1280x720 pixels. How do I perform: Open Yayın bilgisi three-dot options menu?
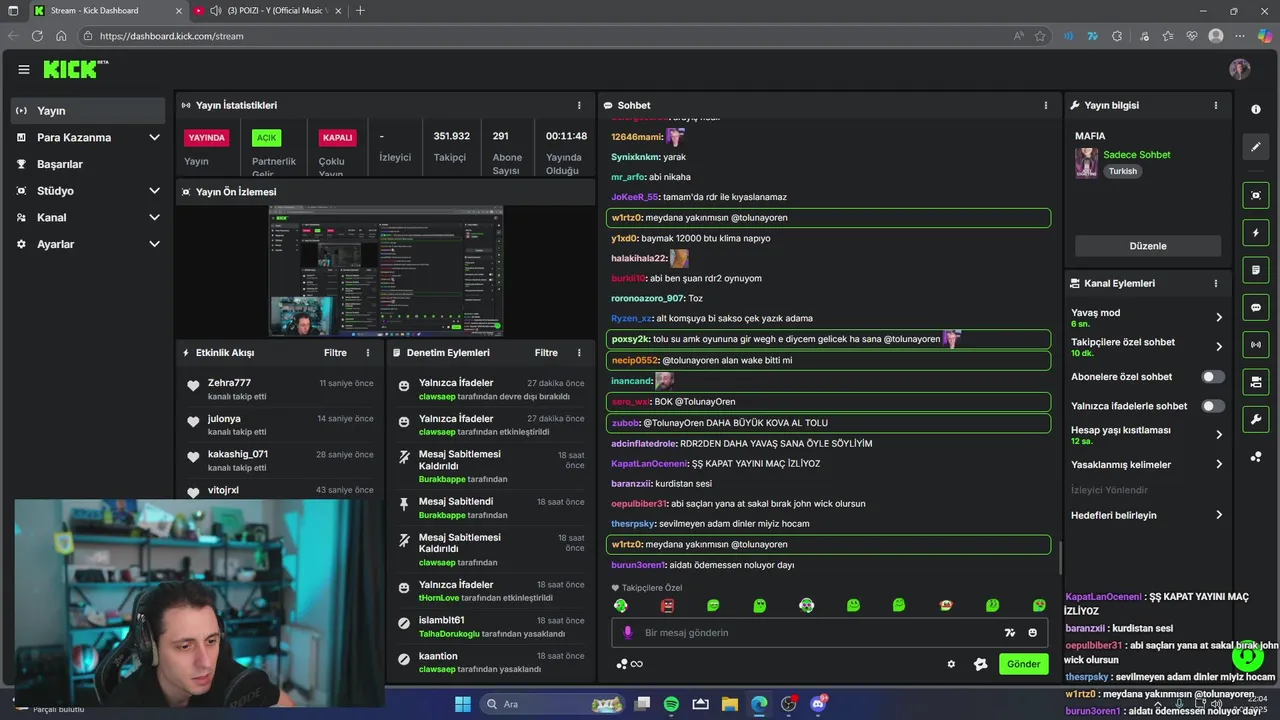pyautogui.click(x=1216, y=105)
